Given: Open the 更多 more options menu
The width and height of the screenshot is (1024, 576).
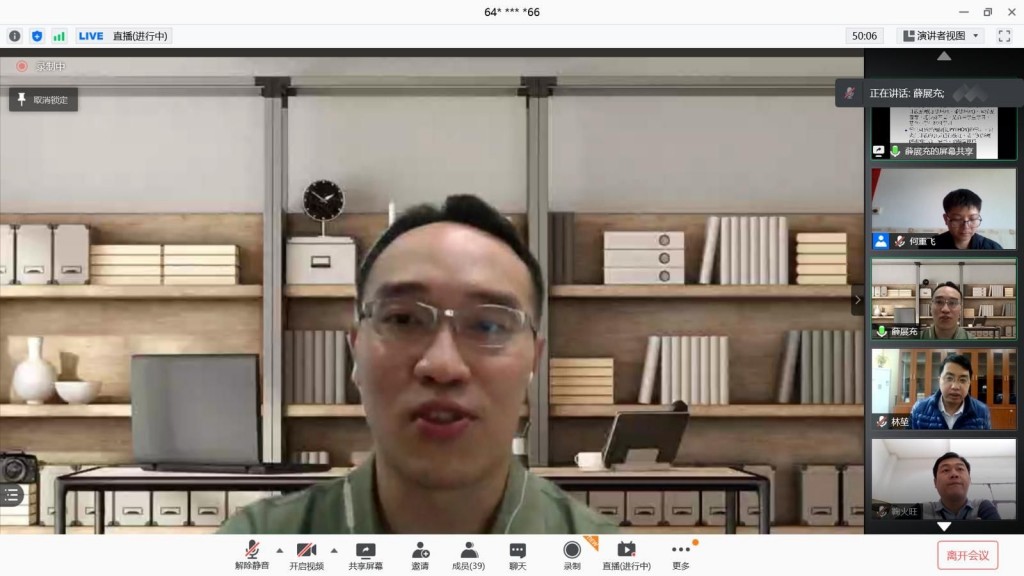Looking at the screenshot, I should (x=680, y=554).
